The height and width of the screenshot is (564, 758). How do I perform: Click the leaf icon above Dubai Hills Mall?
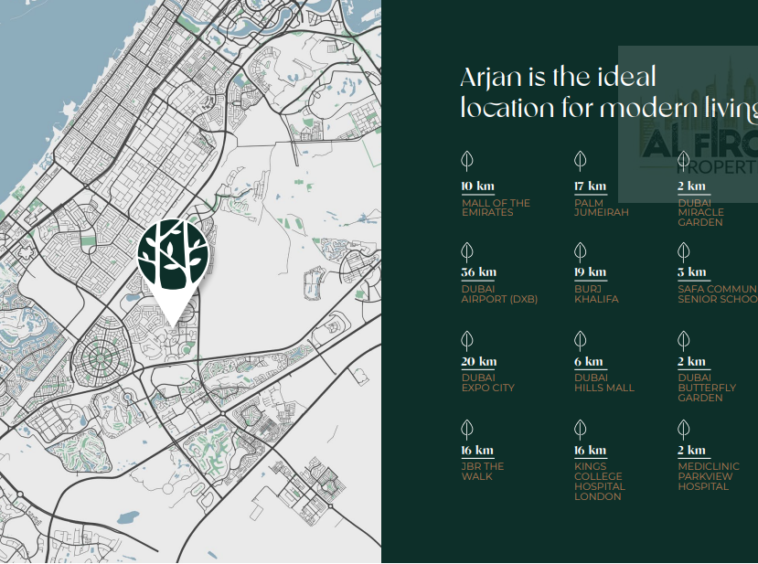pyautogui.click(x=580, y=341)
